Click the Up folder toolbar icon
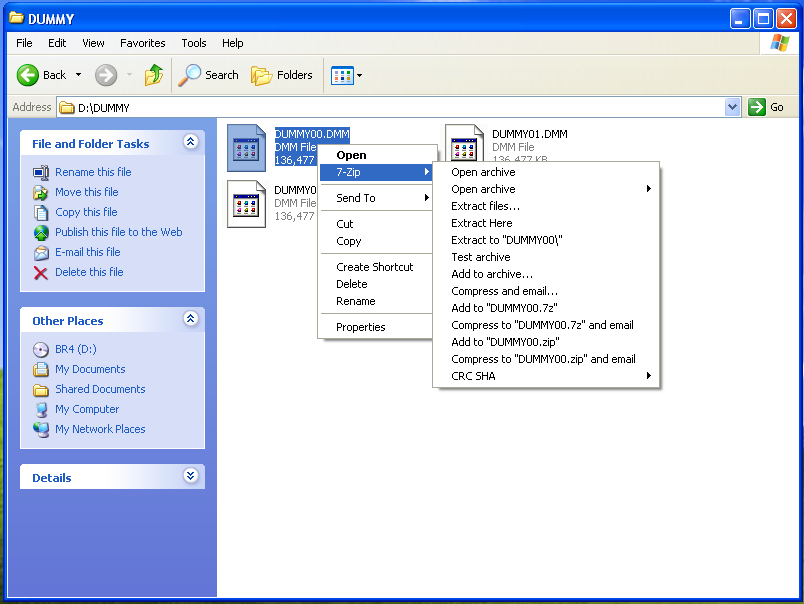Screen dimensions: 804x604 coord(153,75)
